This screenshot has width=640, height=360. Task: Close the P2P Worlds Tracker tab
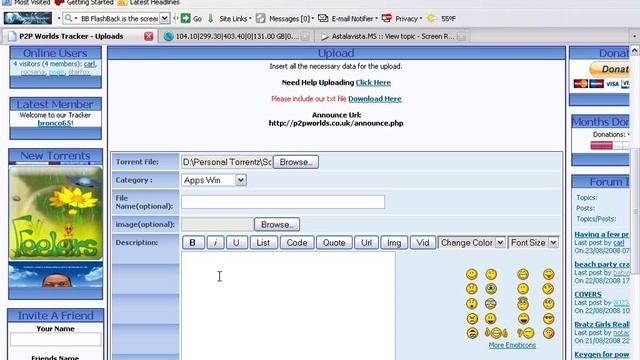149,36
